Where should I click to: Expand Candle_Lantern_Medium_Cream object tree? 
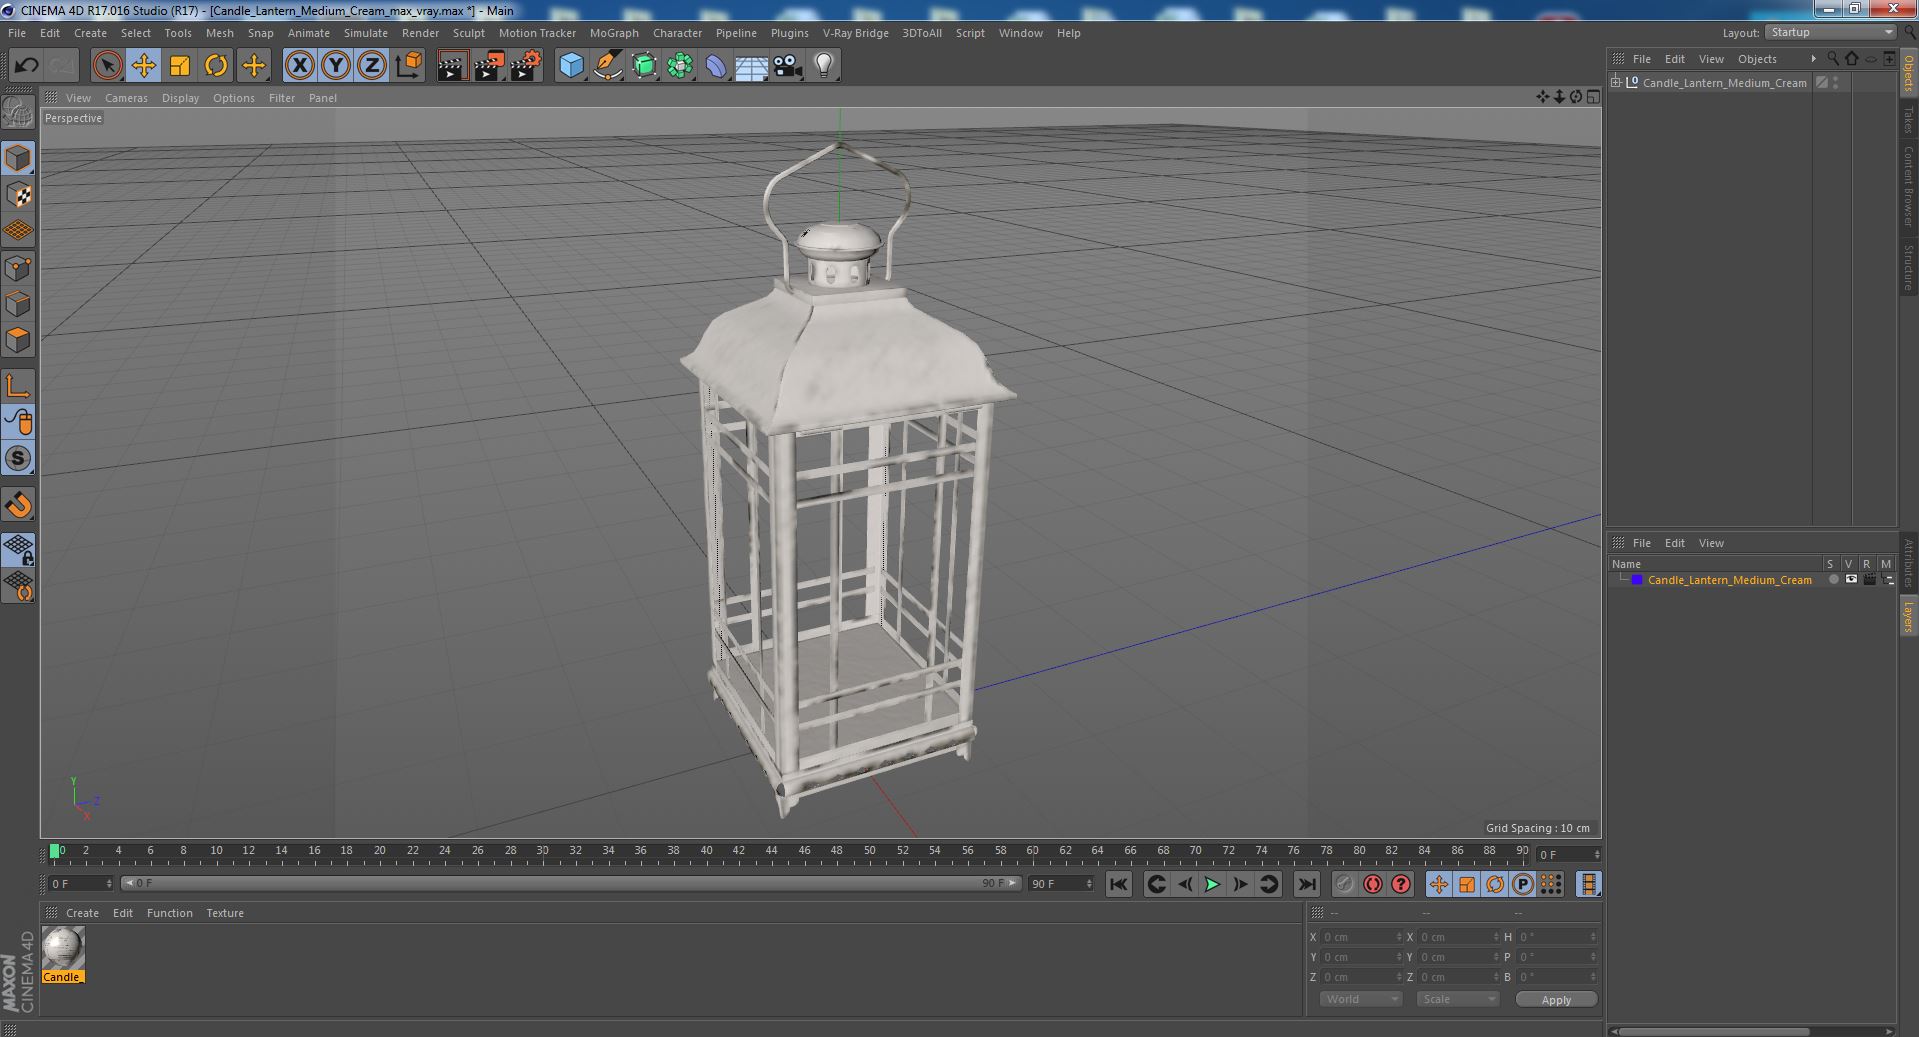[x=1616, y=82]
